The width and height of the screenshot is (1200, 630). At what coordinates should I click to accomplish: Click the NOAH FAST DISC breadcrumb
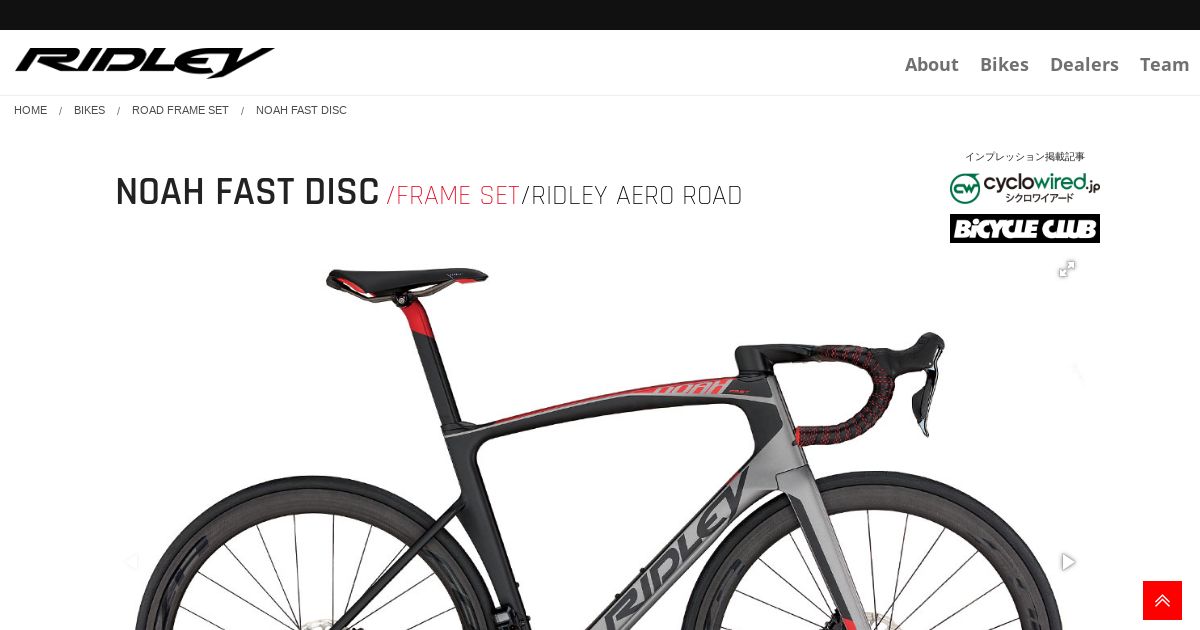pos(301,110)
